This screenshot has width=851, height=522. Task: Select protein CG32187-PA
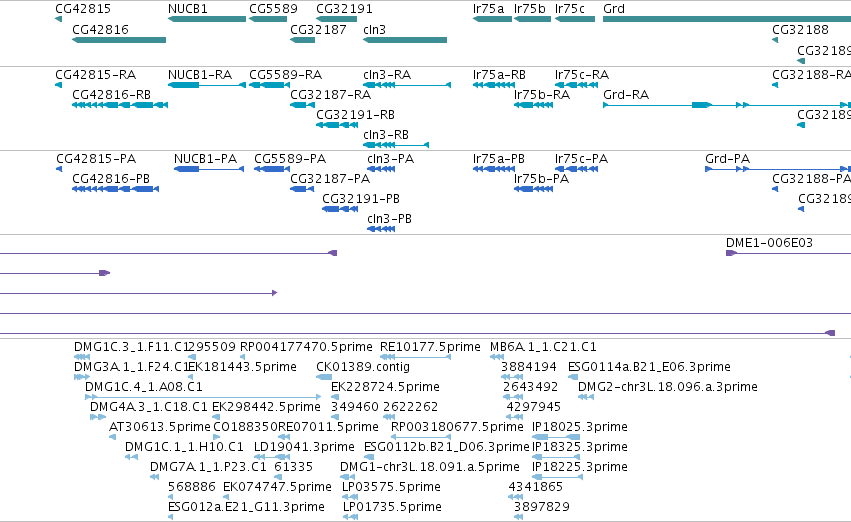coord(330,179)
